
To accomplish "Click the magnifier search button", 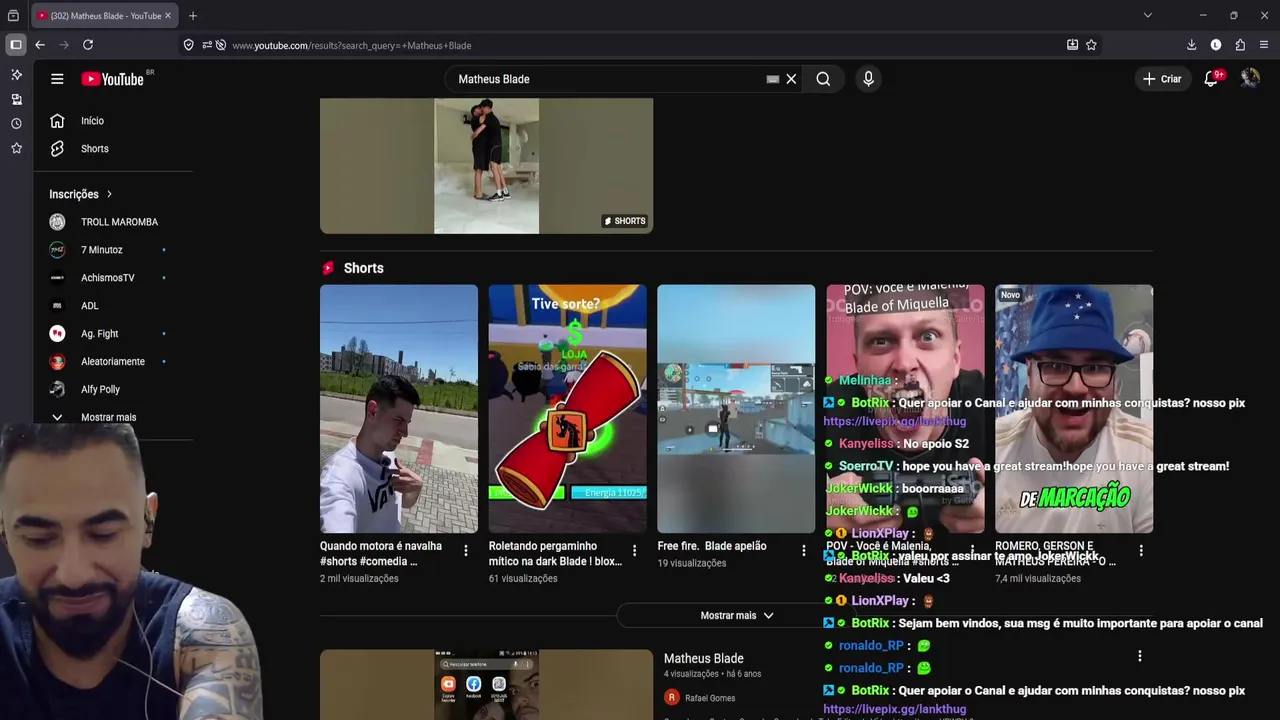I will click(x=823, y=79).
